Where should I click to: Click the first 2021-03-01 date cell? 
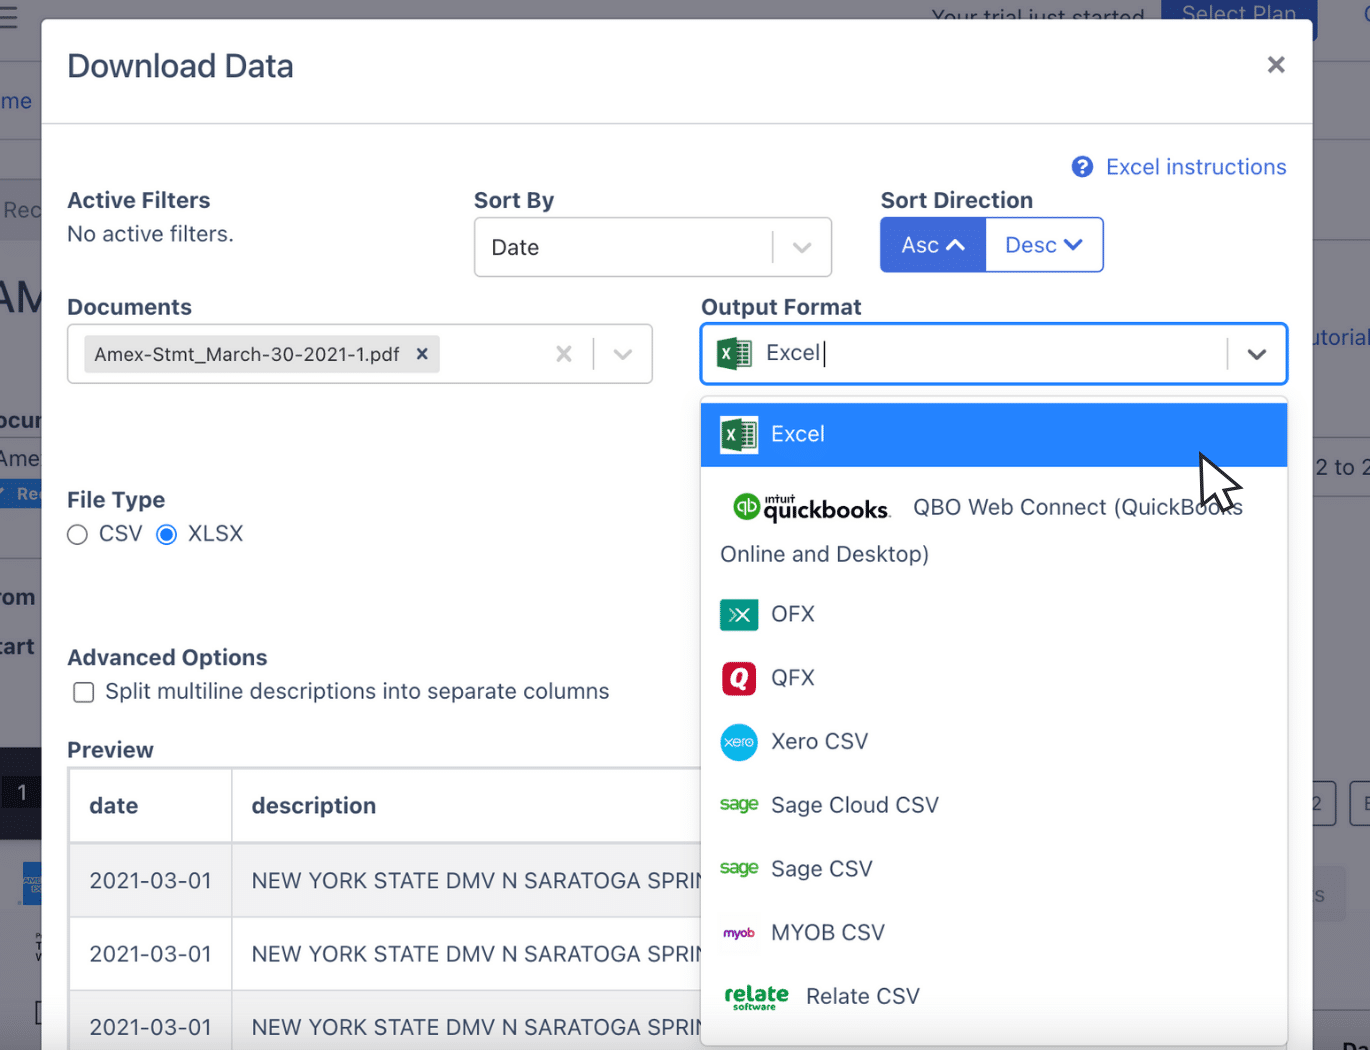[x=151, y=881]
